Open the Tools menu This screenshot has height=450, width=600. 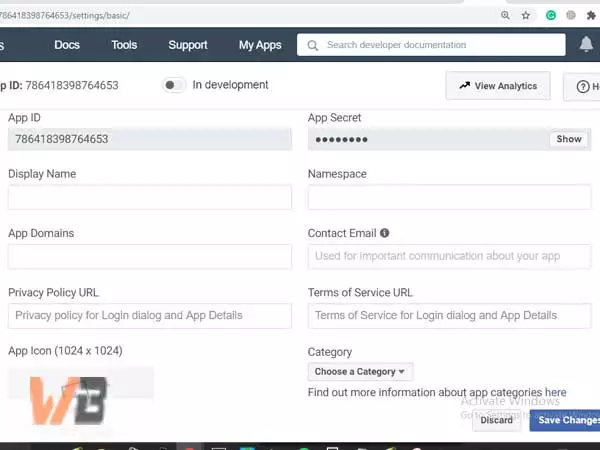coord(124,45)
